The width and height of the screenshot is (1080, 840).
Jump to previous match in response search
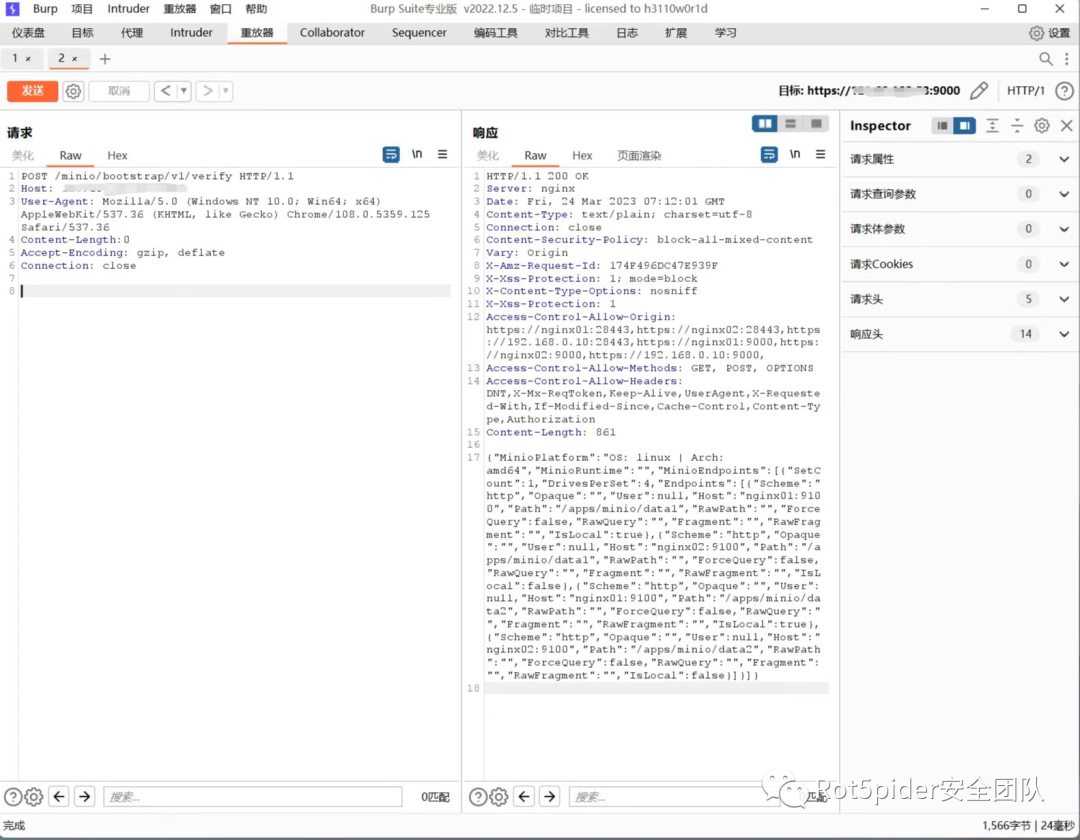(x=524, y=797)
